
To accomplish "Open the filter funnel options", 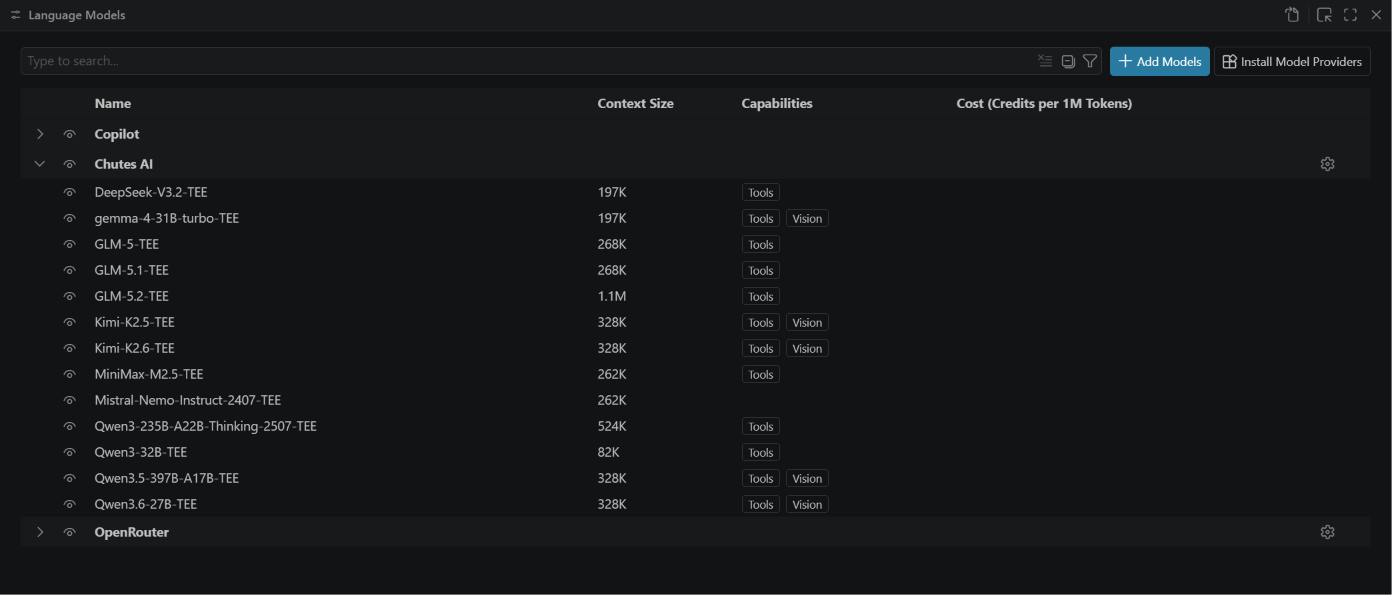I will [1090, 61].
